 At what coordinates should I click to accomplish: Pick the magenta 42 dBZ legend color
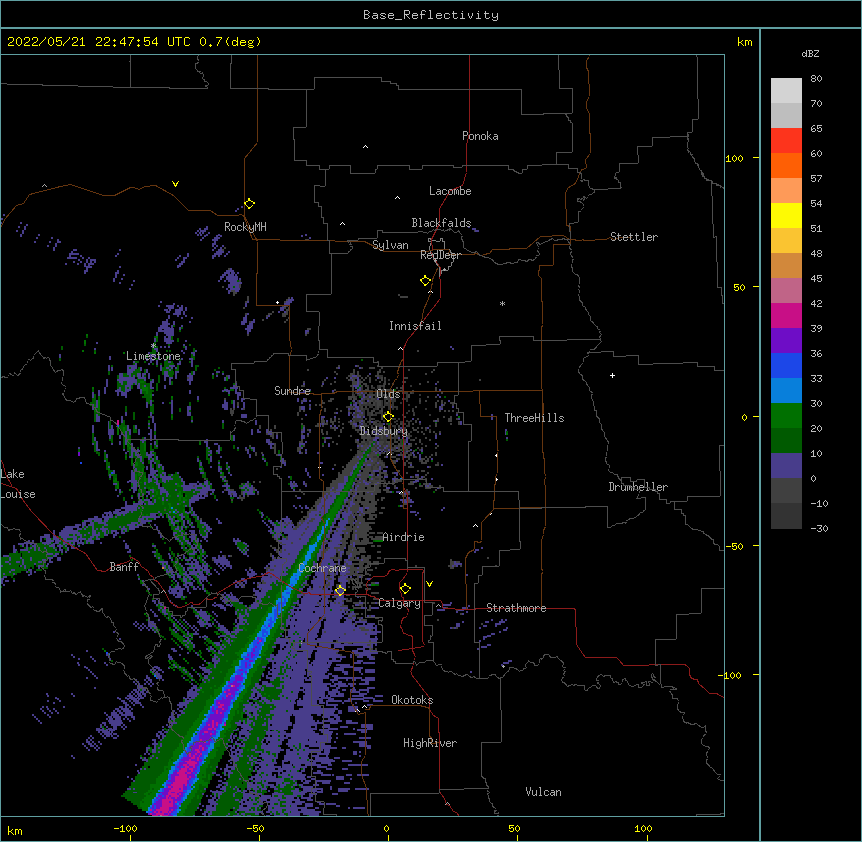click(x=786, y=315)
